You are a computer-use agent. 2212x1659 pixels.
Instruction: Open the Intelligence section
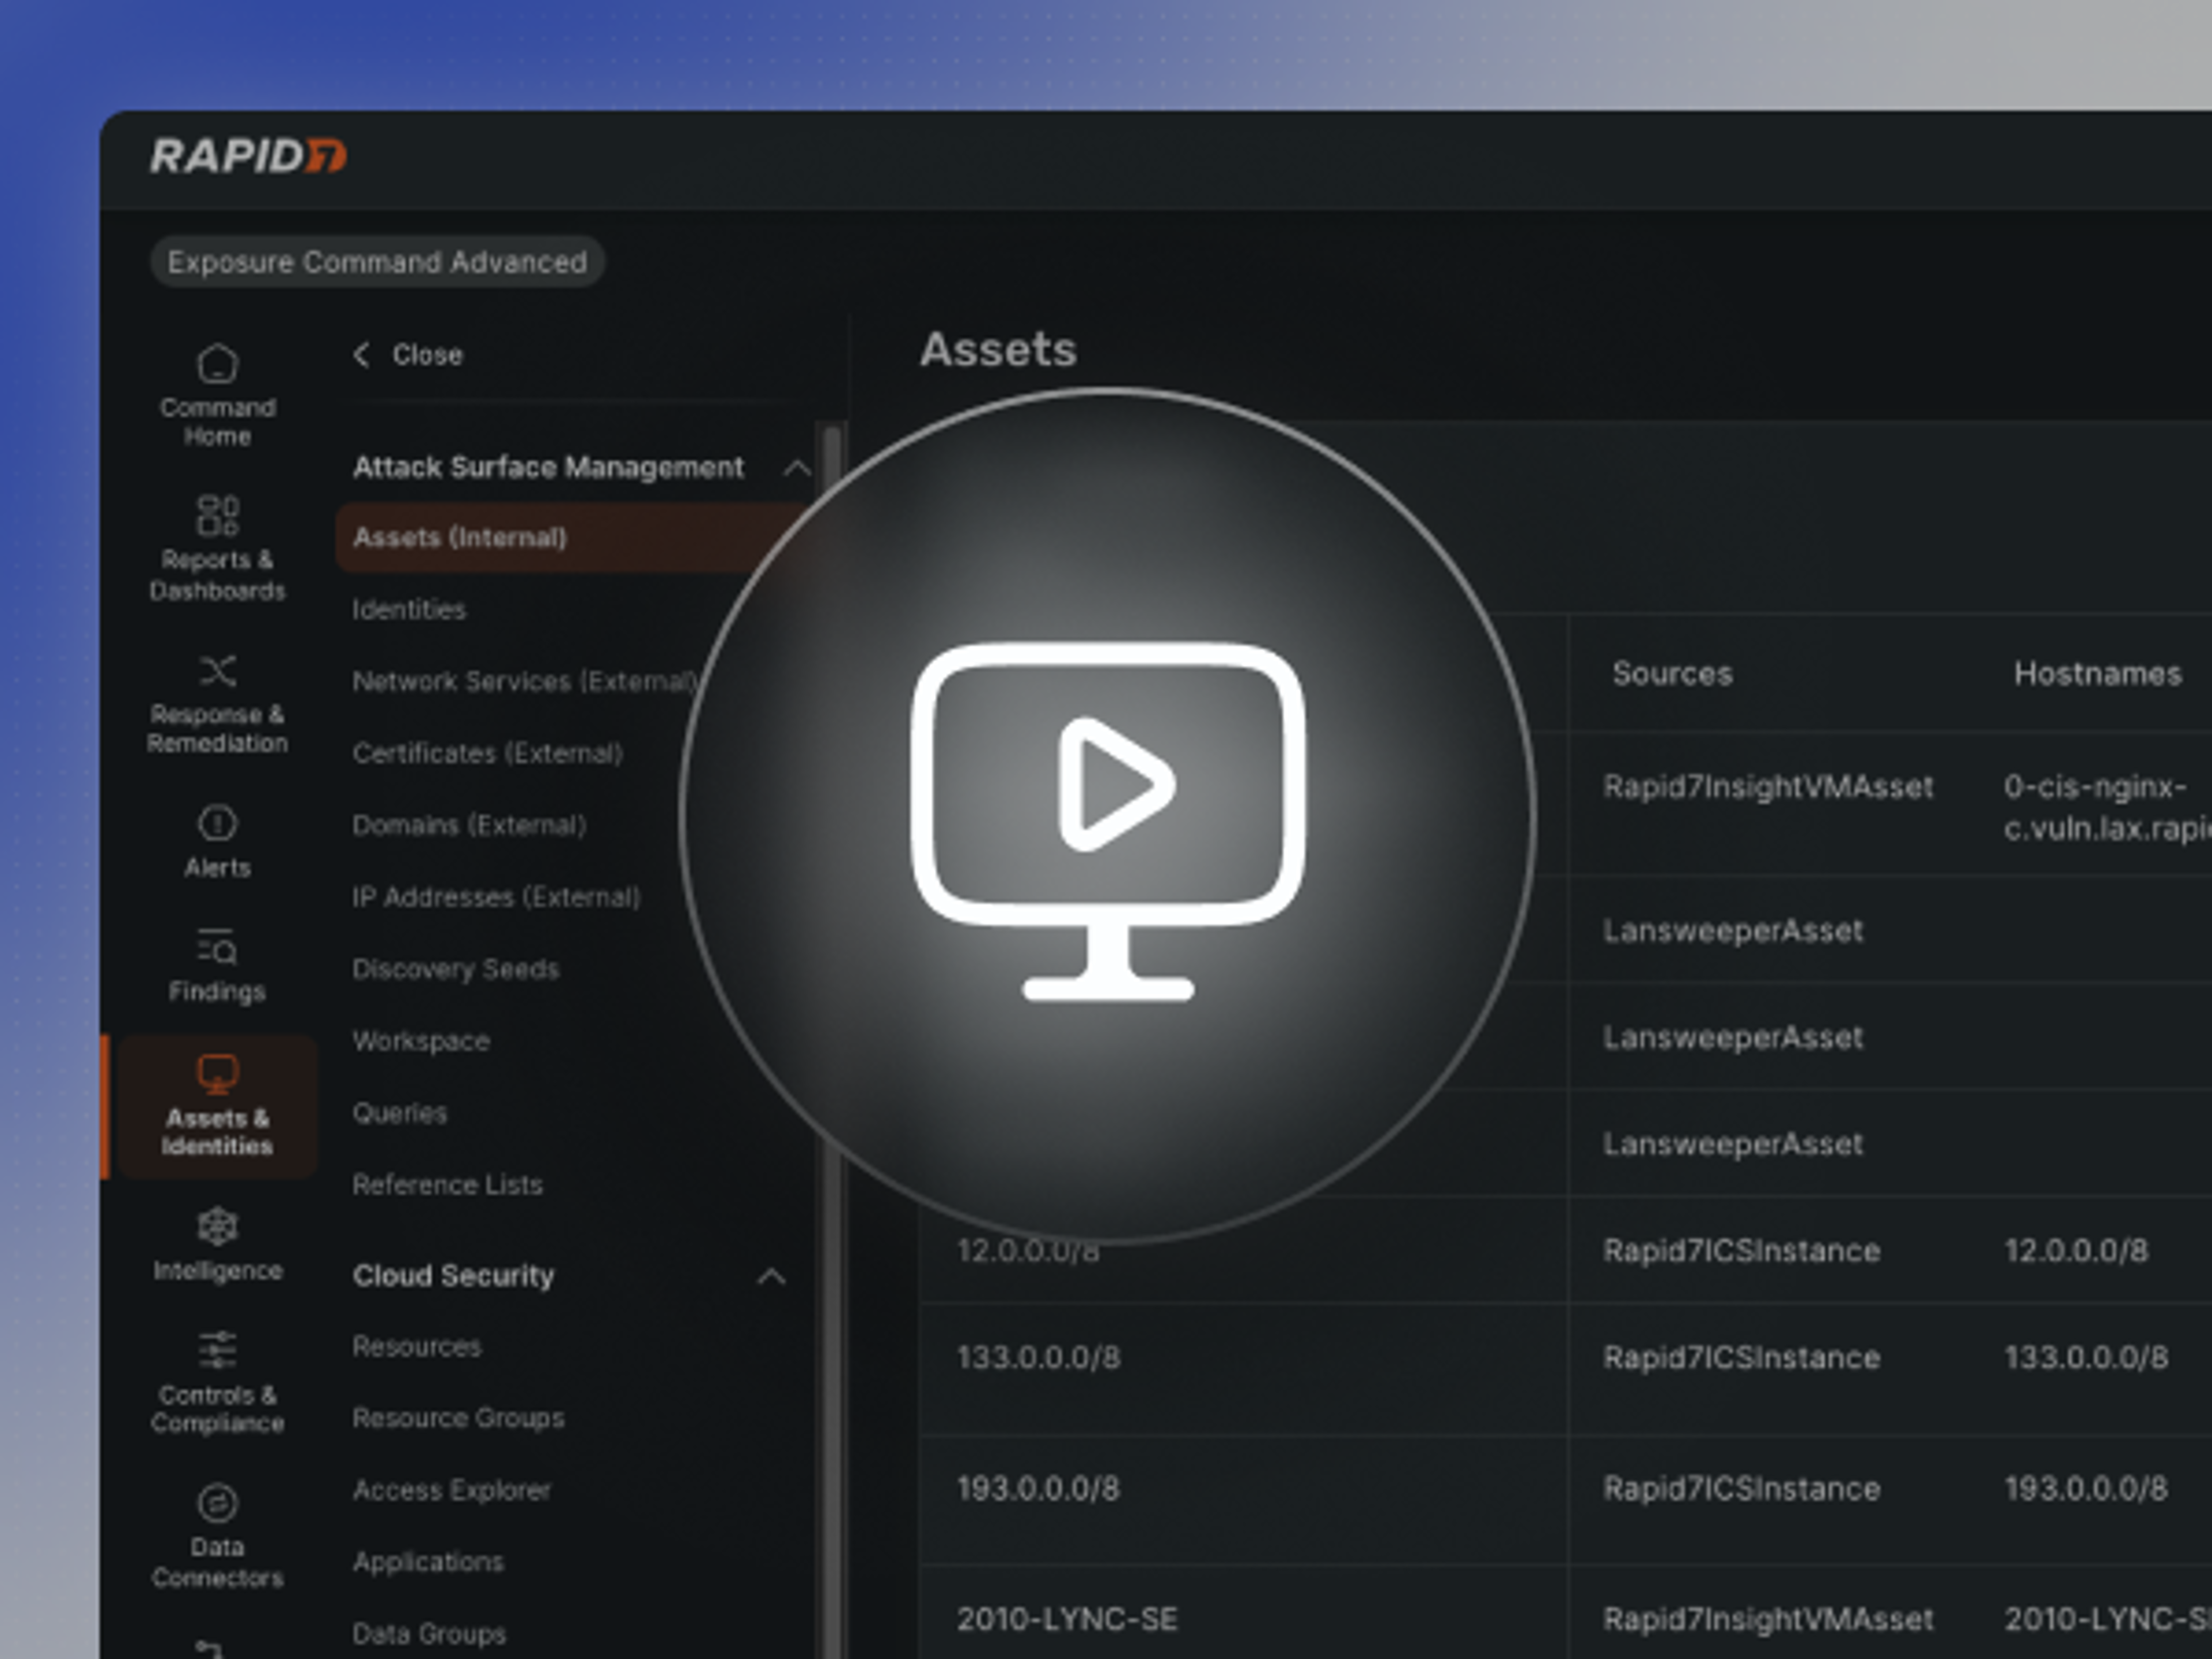click(x=217, y=1245)
